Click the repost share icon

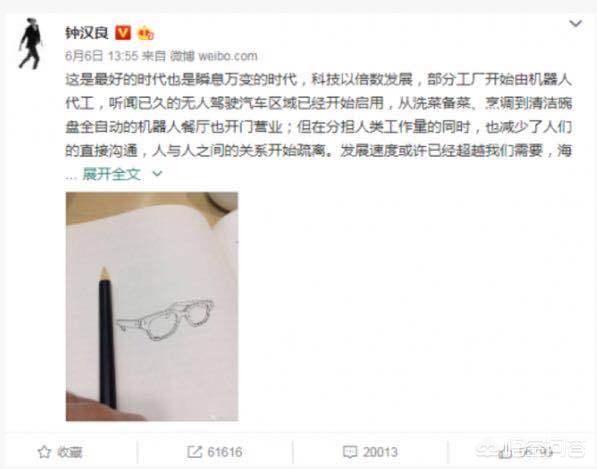[x=194, y=452]
